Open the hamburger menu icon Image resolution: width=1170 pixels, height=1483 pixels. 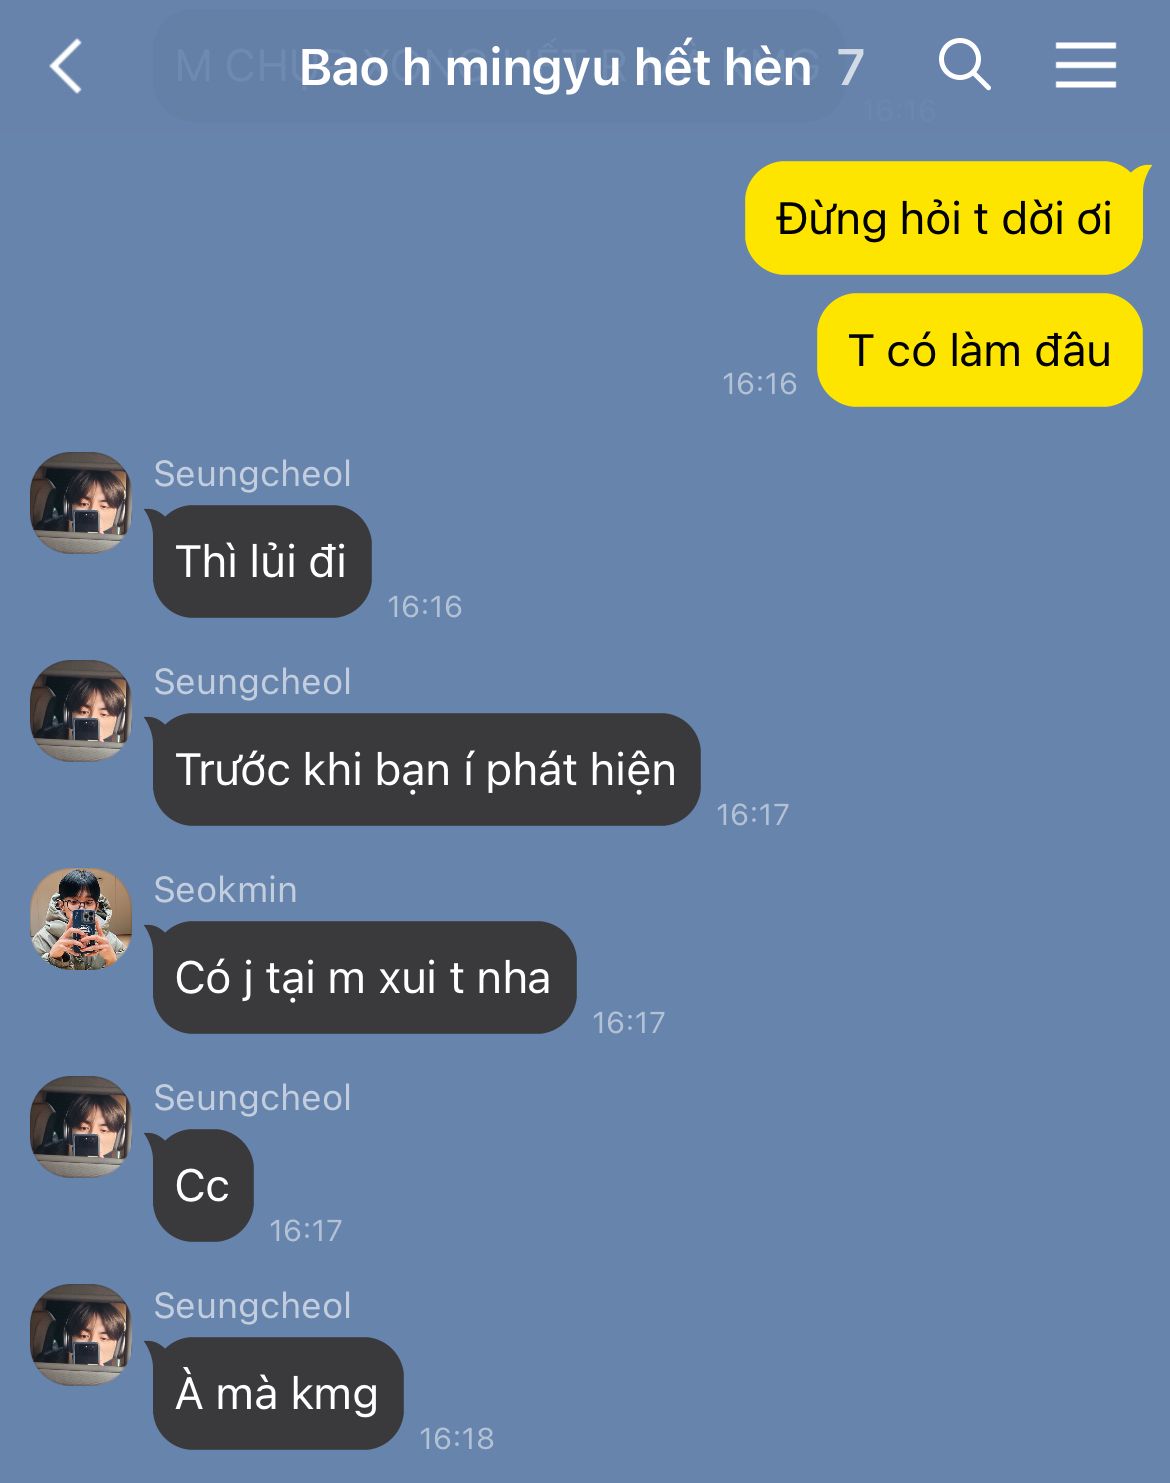pyautogui.click(x=1086, y=65)
